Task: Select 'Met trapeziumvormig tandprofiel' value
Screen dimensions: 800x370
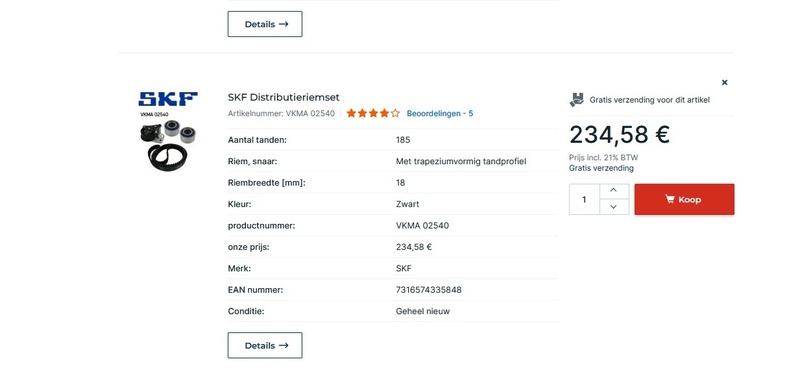Action: (461, 161)
